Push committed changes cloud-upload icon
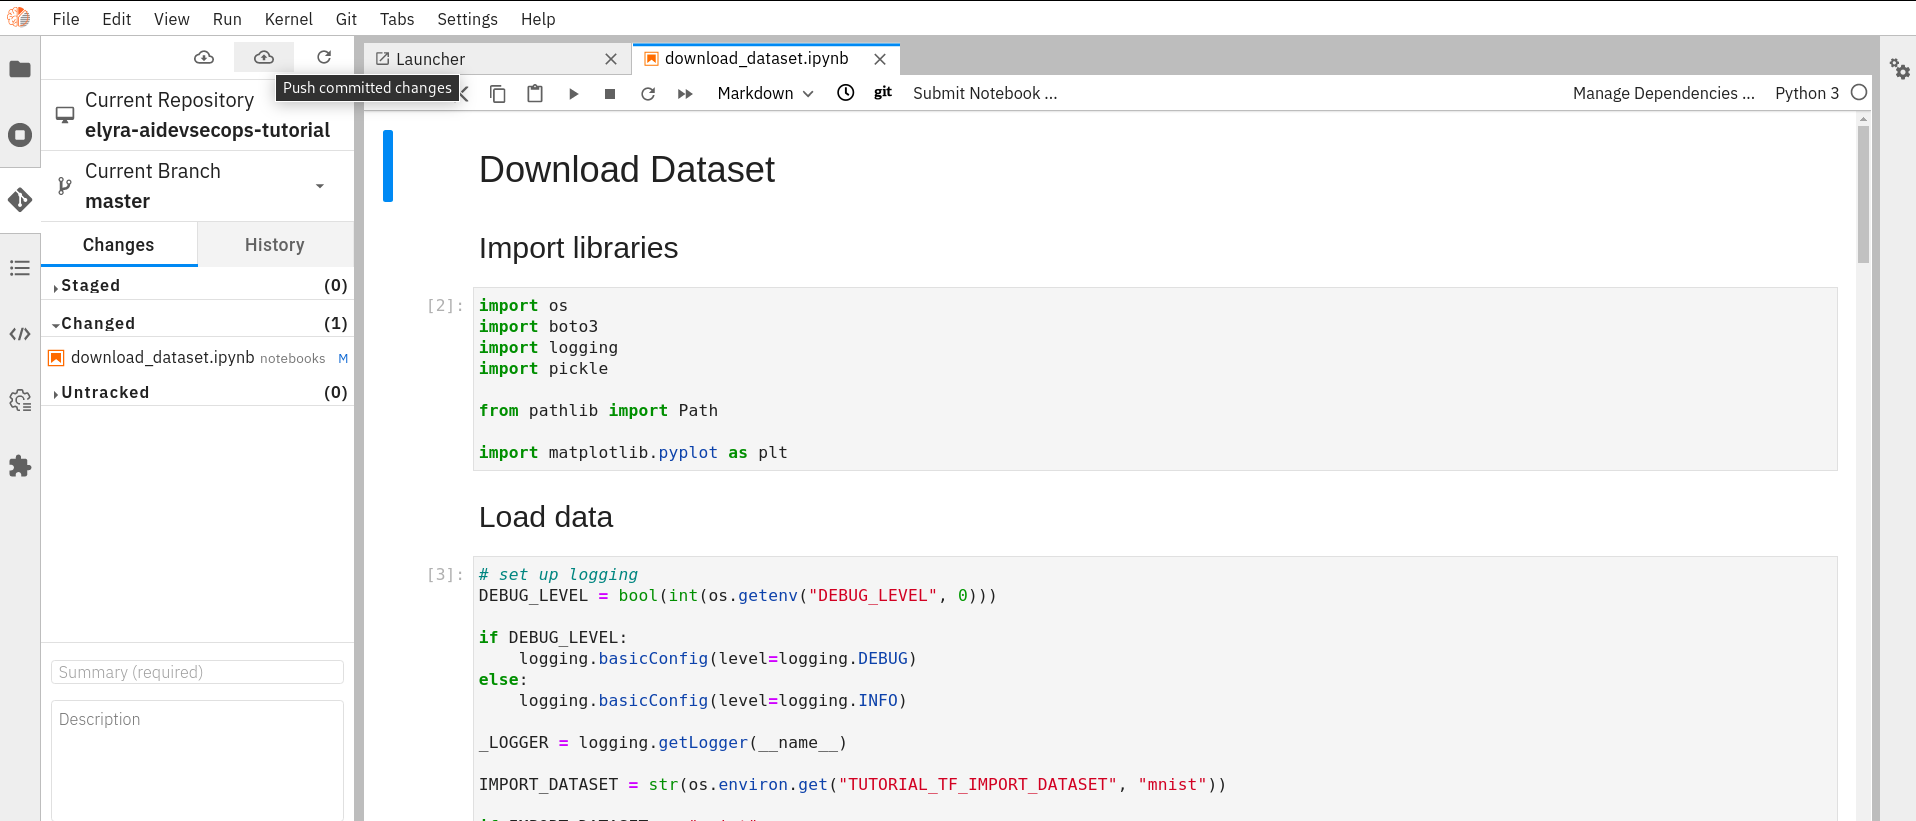 [x=264, y=57]
